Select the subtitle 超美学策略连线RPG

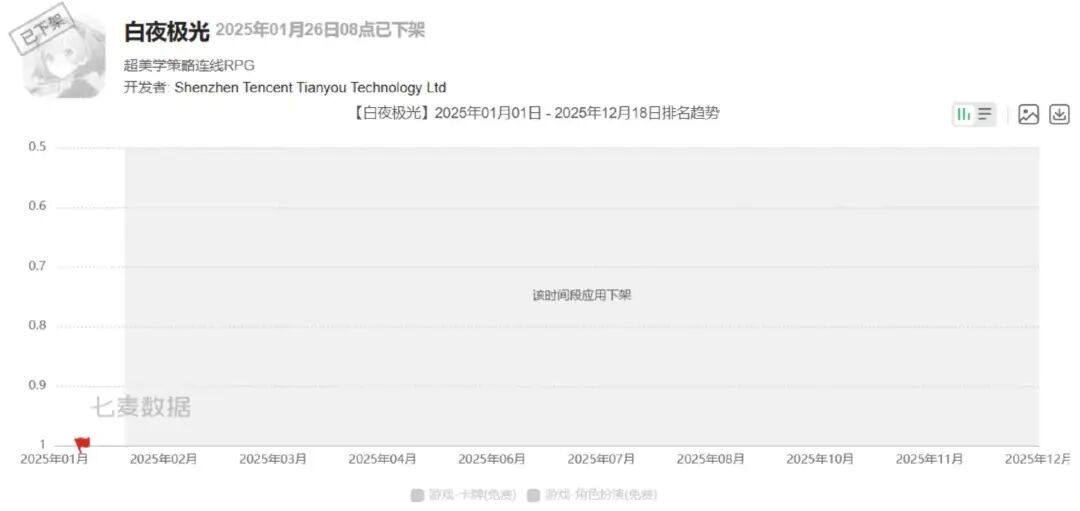pos(189,65)
